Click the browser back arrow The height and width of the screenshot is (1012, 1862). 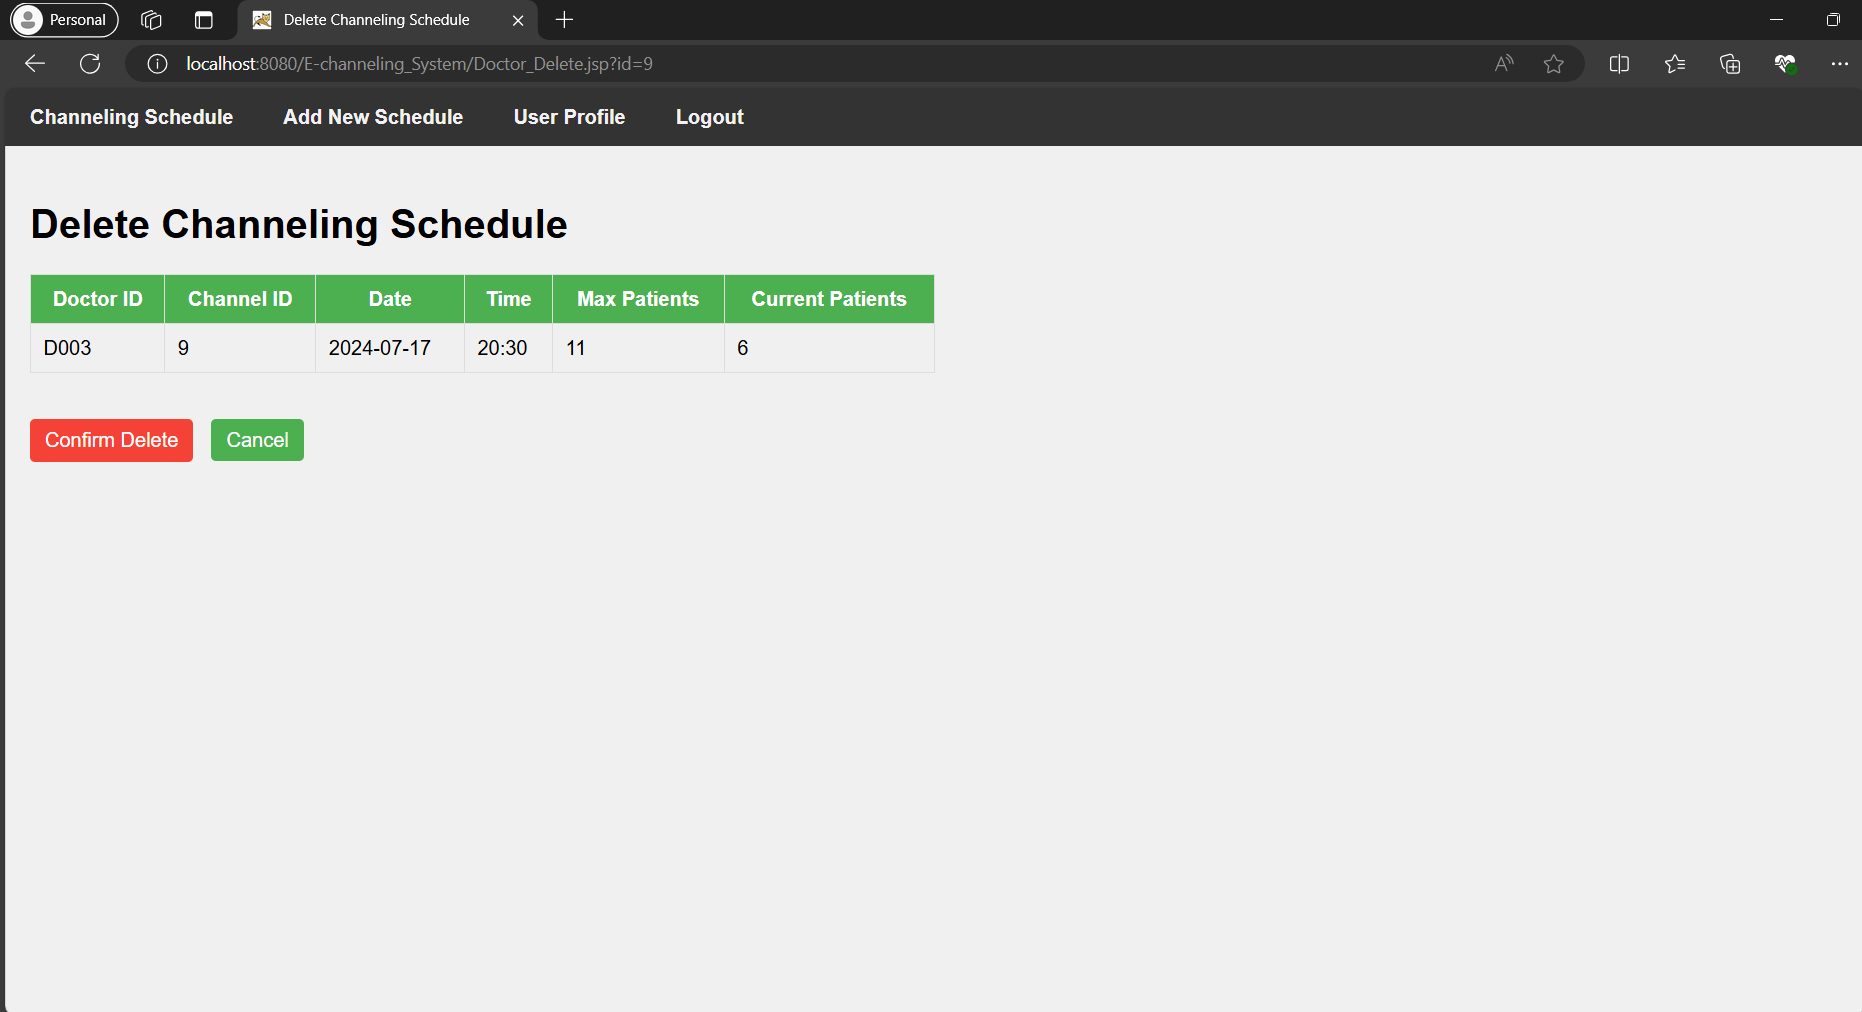click(x=35, y=64)
